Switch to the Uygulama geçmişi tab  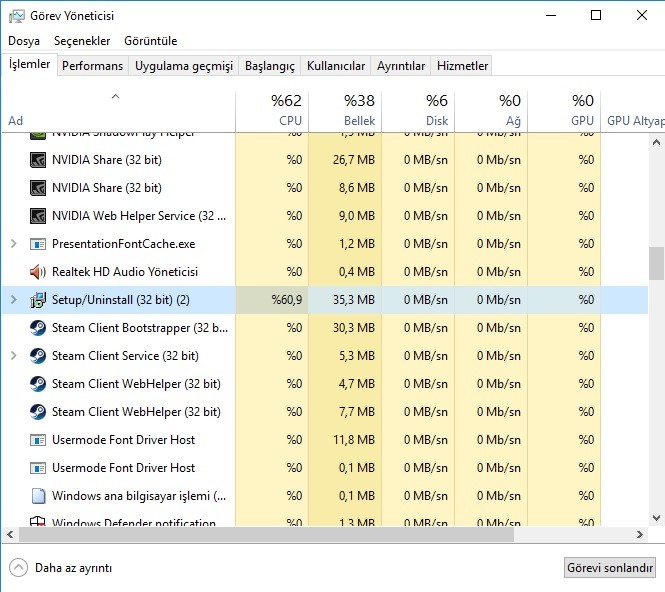point(184,66)
